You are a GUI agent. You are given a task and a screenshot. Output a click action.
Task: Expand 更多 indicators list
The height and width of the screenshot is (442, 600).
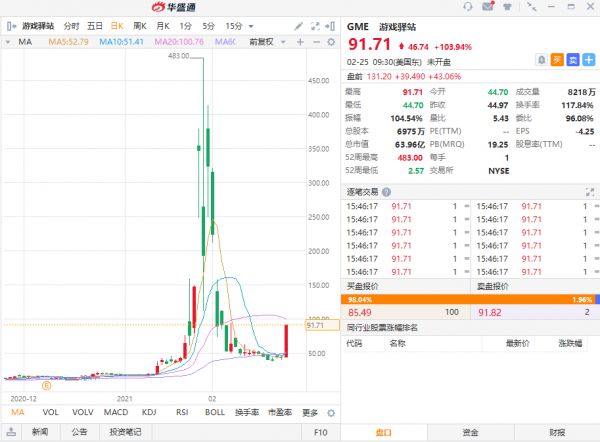310,412
